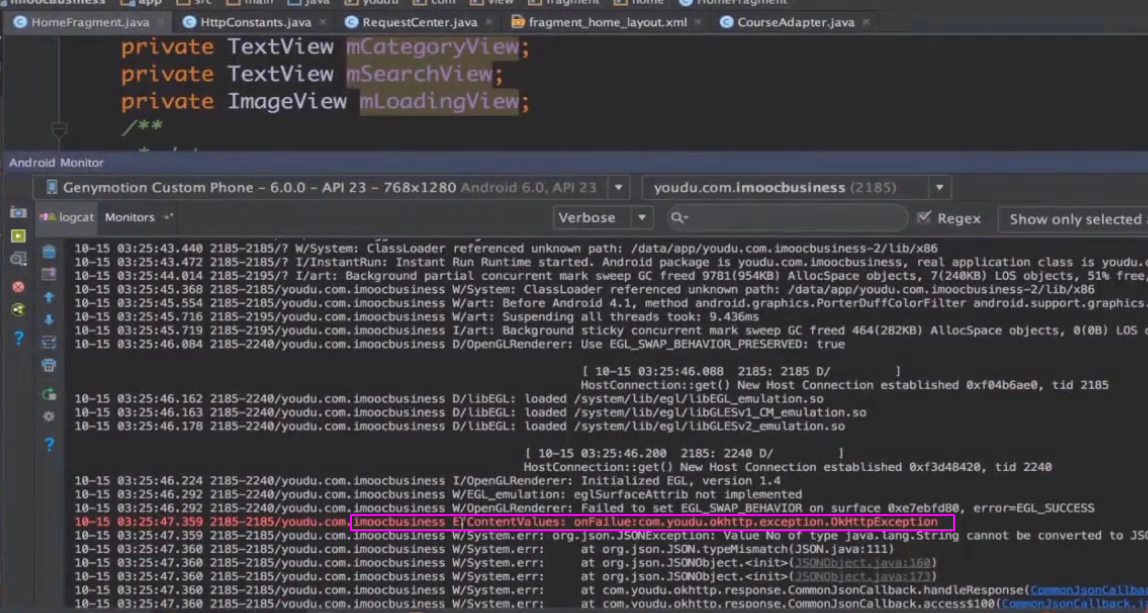Restart logcat using the restart icon
This screenshot has height=613, width=1148.
48,394
